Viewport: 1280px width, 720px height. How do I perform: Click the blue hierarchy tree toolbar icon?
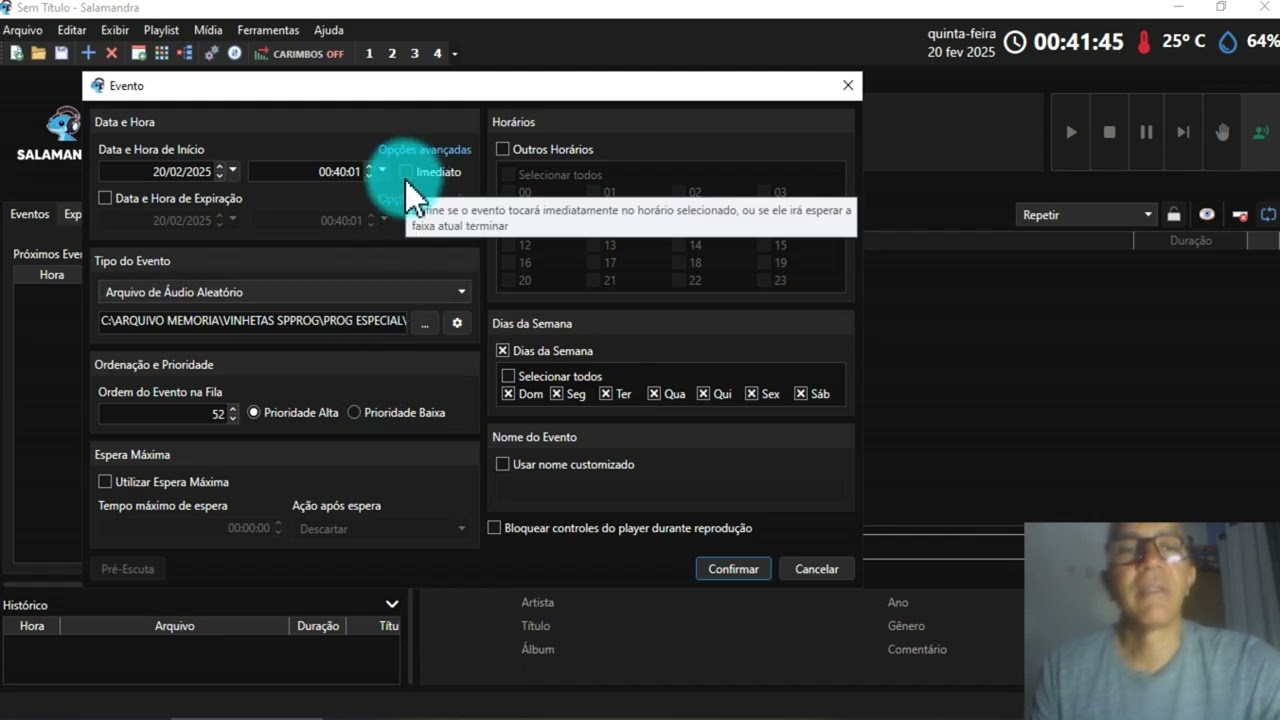(x=185, y=53)
